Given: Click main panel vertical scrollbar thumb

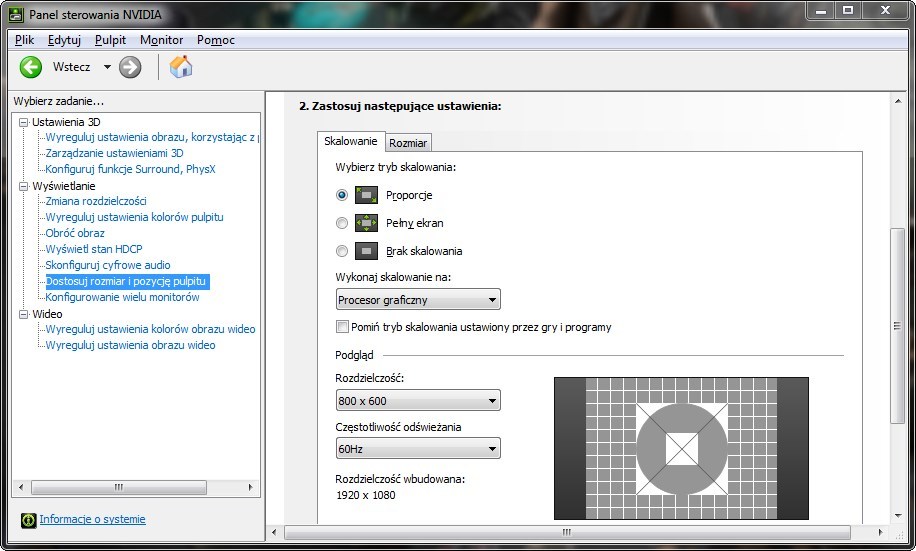Looking at the screenshot, I should [897, 326].
